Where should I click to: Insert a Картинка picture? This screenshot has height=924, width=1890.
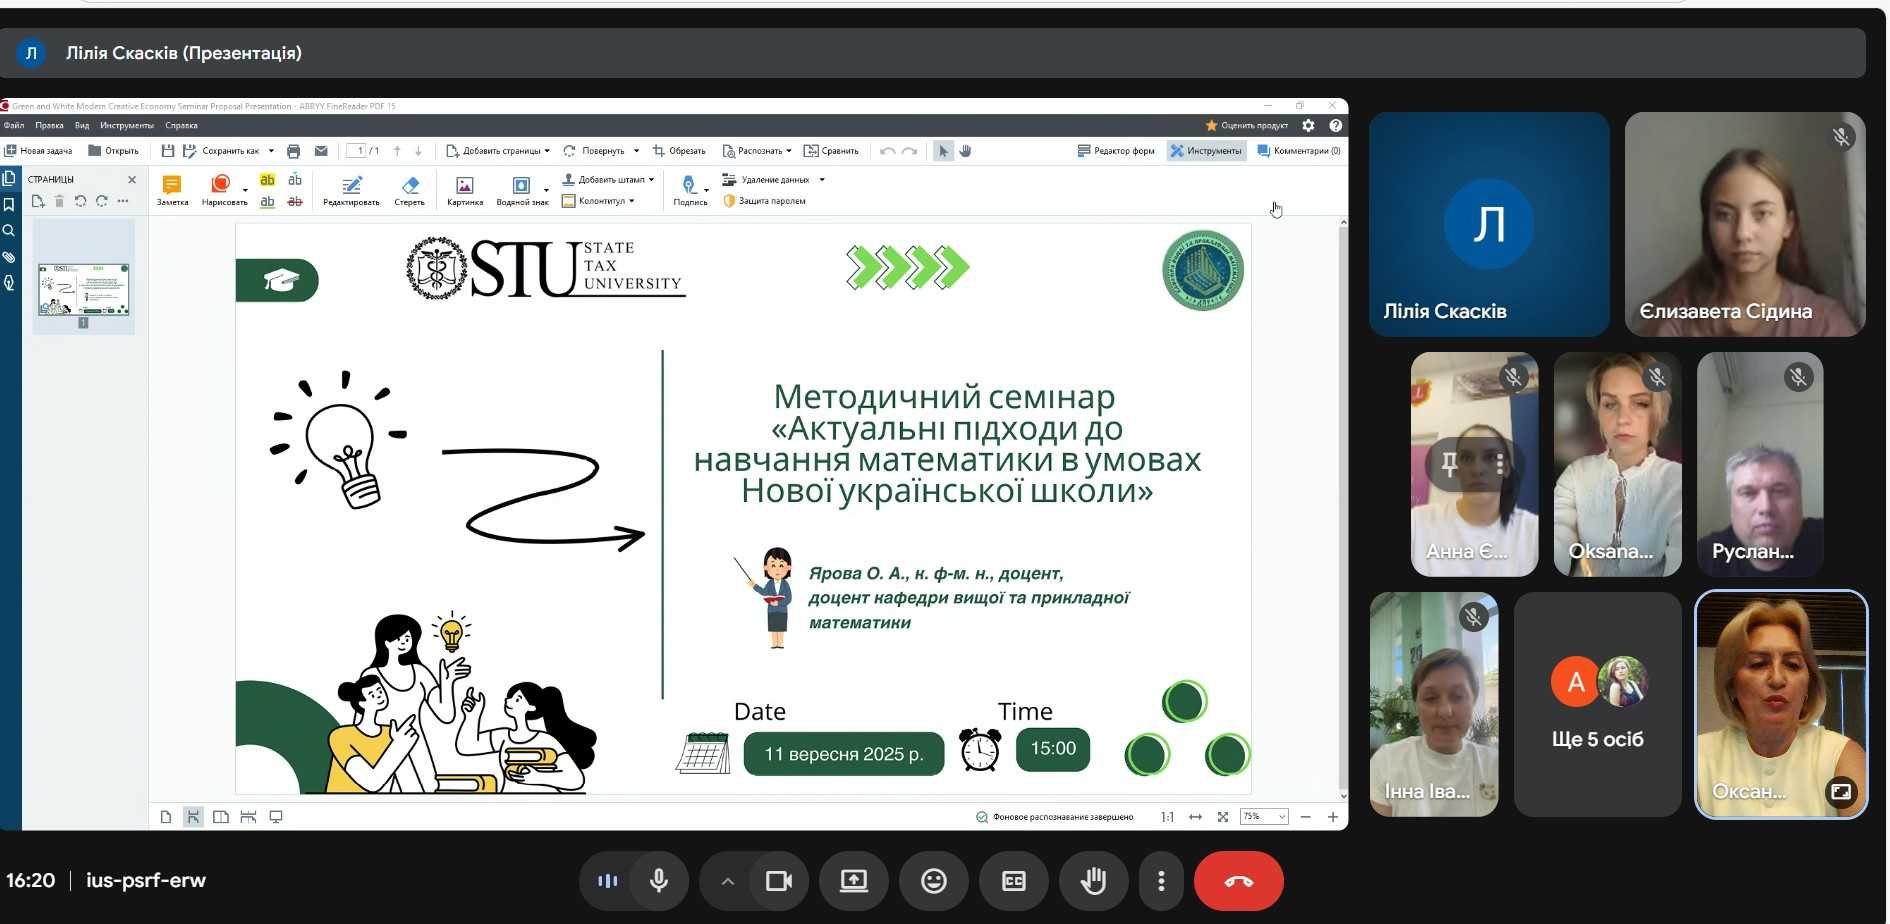point(465,190)
